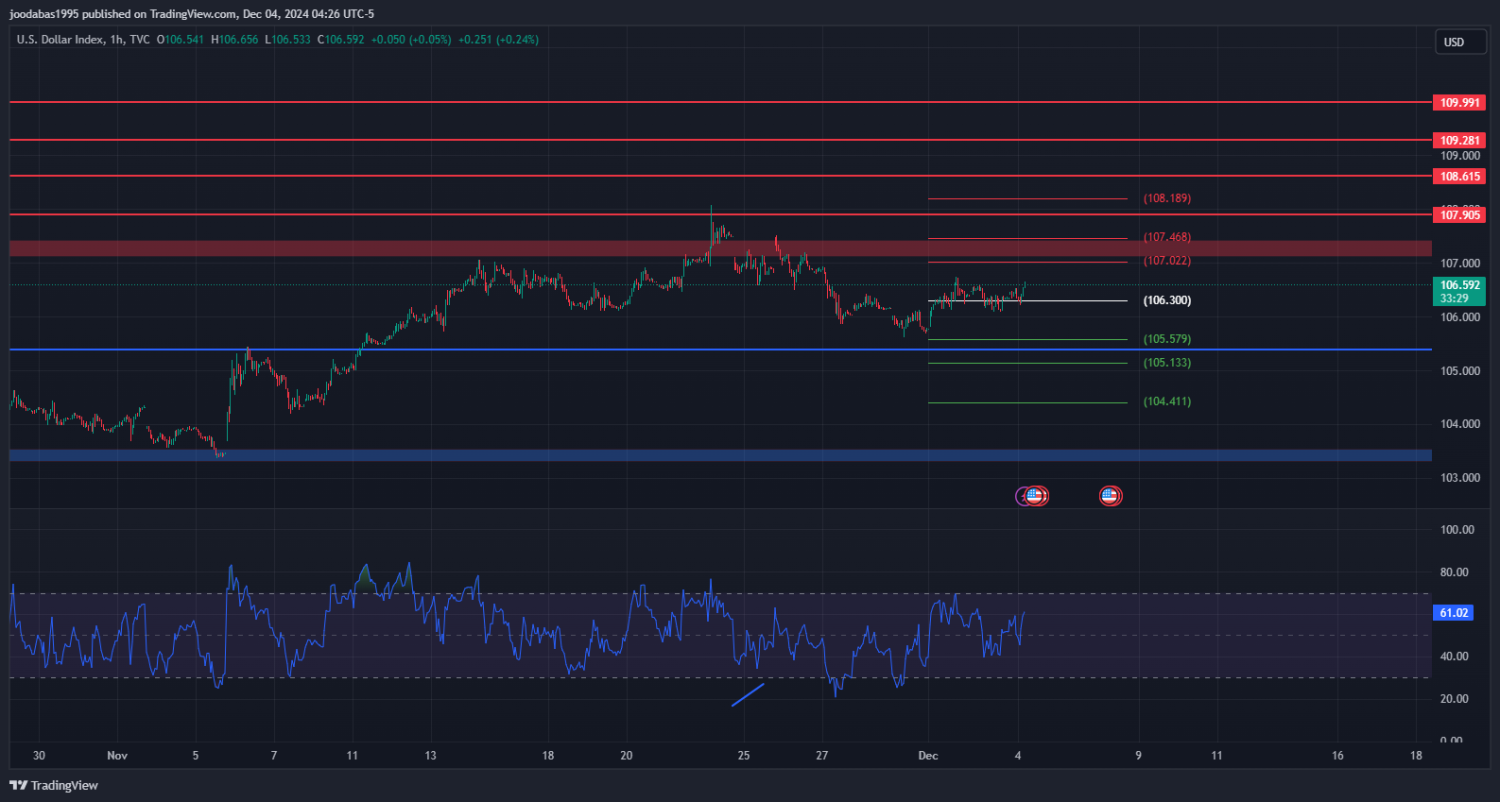Image resolution: width=1500 pixels, height=802 pixels.
Task: Click the L106.533 low value in header
Action: pyautogui.click(x=288, y=40)
